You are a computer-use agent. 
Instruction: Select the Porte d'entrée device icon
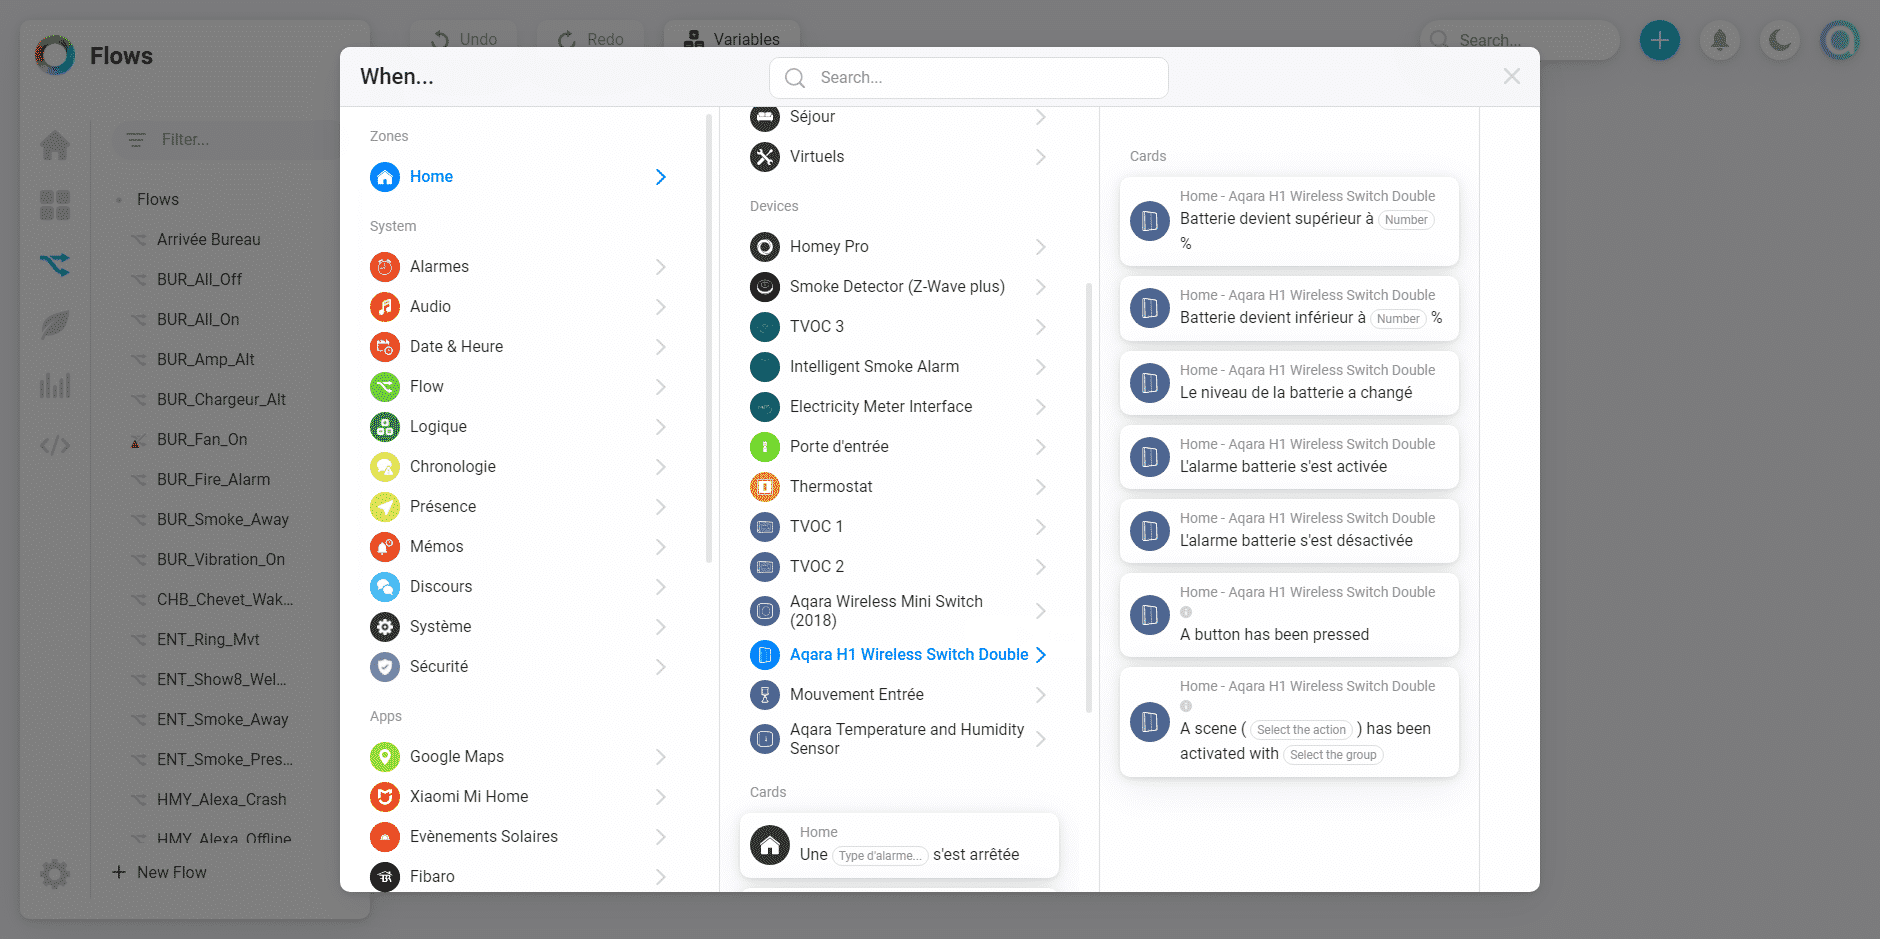[765, 446]
